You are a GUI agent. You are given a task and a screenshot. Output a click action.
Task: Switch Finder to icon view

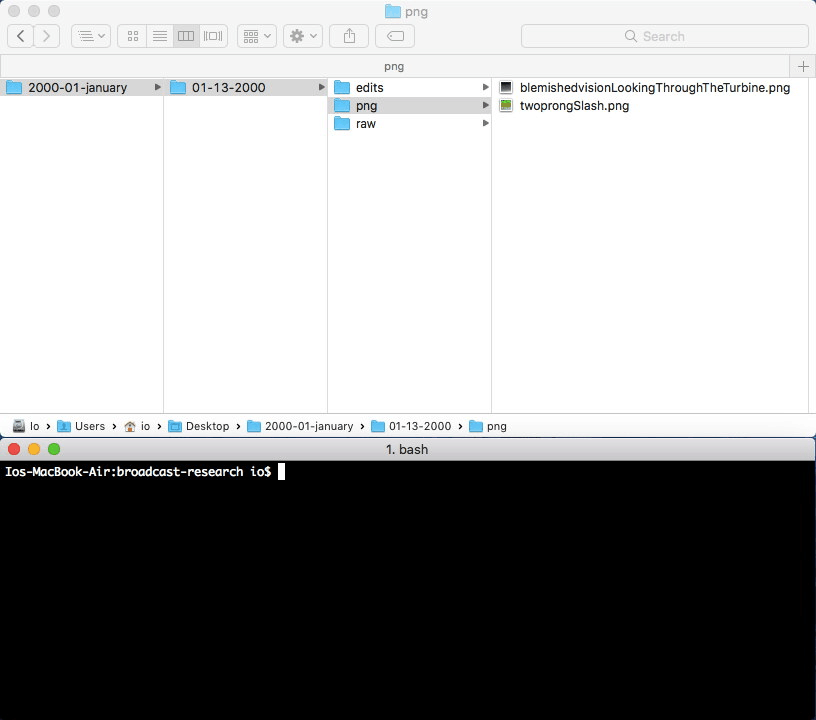(x=133, y=36)
